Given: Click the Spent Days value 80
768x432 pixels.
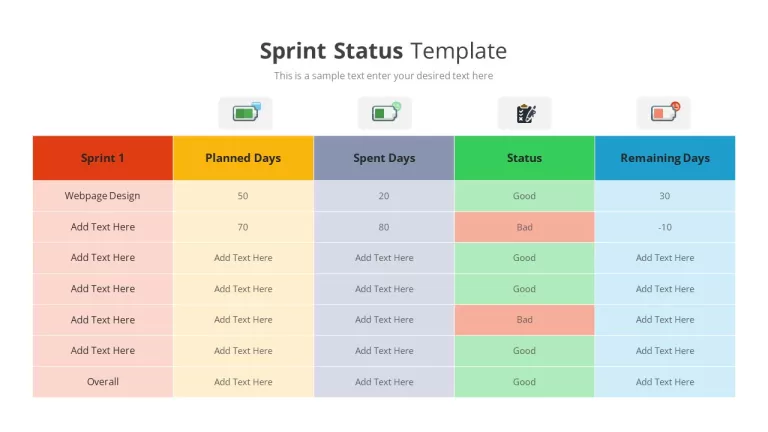Looking at the screenshot, I should click(384, 227).
